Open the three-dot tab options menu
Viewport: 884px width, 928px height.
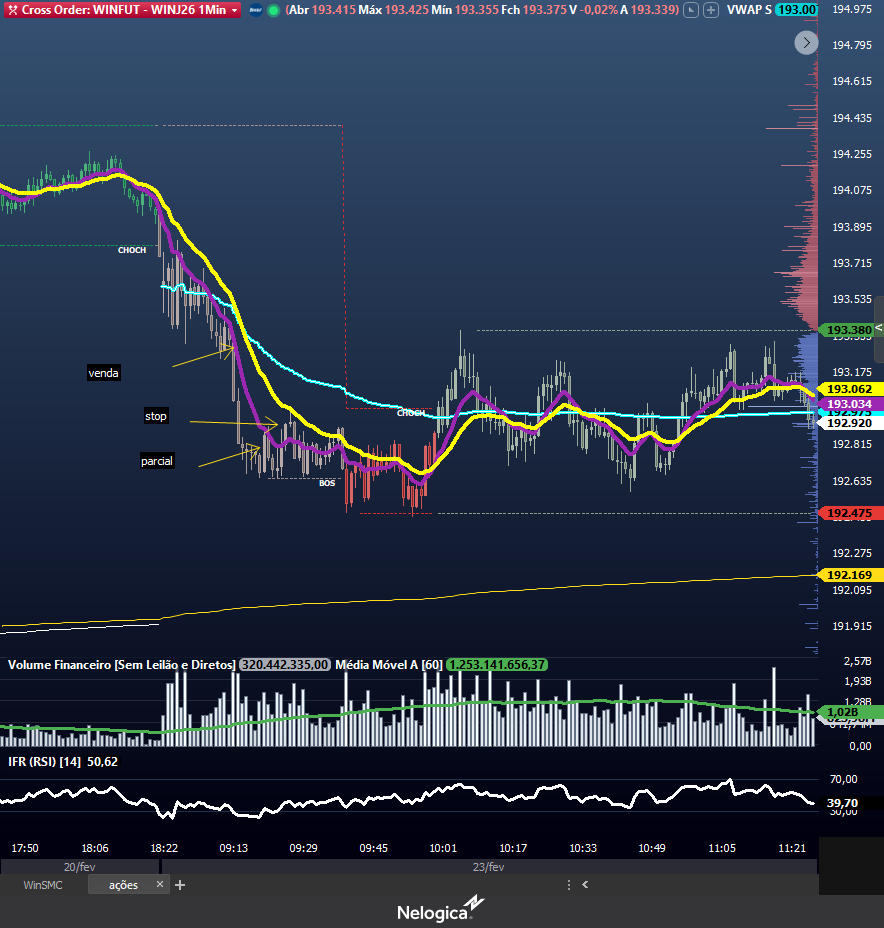coord(569,885)
